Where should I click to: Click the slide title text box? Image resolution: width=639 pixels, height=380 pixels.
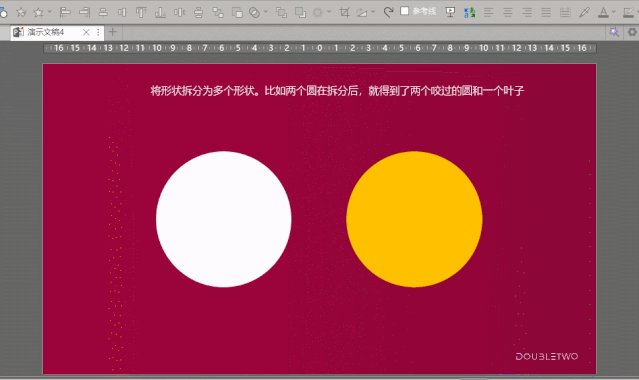(x=337, y=91)
